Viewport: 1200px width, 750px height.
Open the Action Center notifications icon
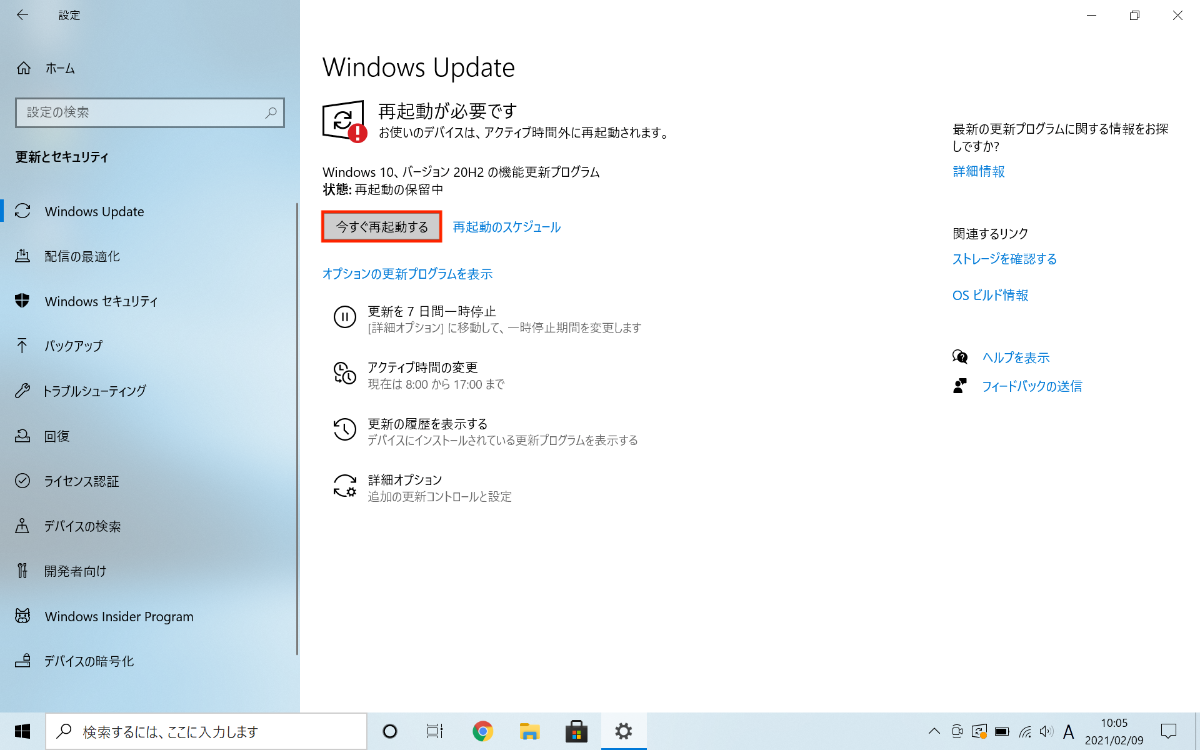coord(1167,731)
